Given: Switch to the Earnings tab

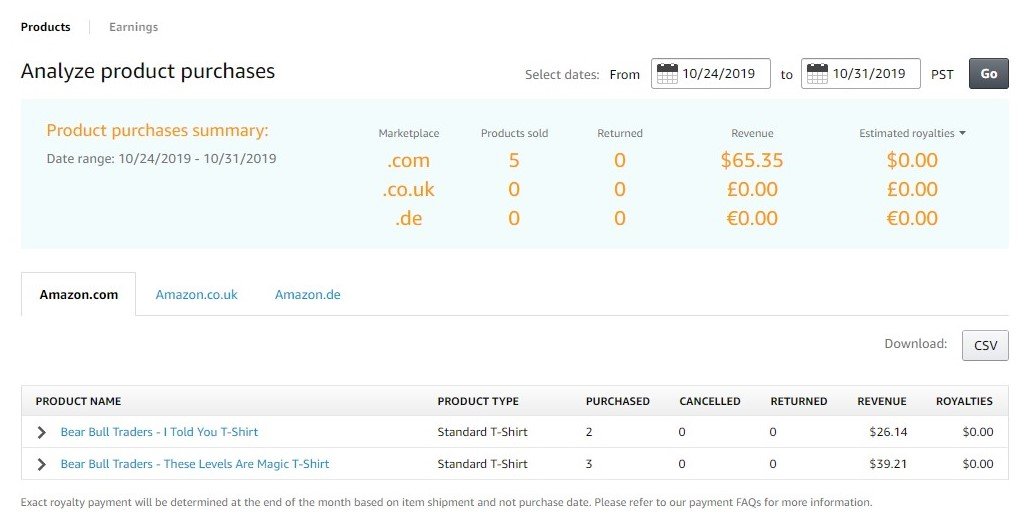Looking at the screenshot, I should click(x=133, y=27).
